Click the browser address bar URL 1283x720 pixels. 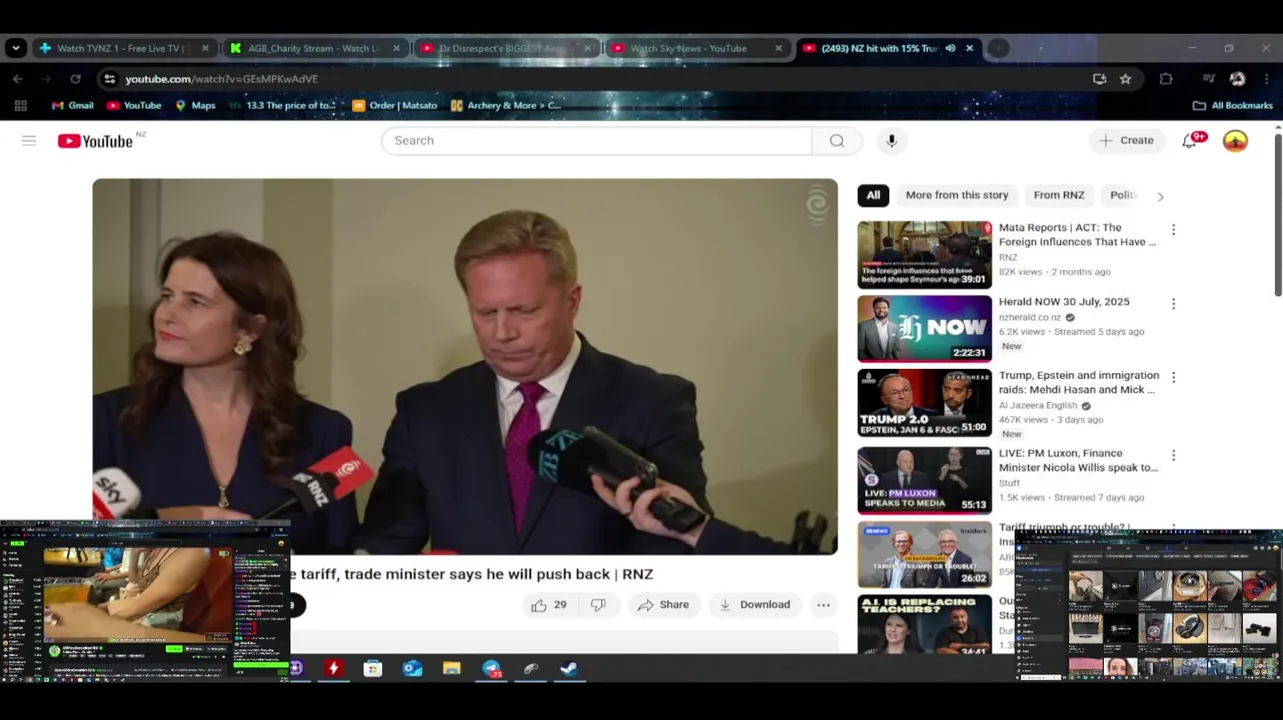click(221, 79)
